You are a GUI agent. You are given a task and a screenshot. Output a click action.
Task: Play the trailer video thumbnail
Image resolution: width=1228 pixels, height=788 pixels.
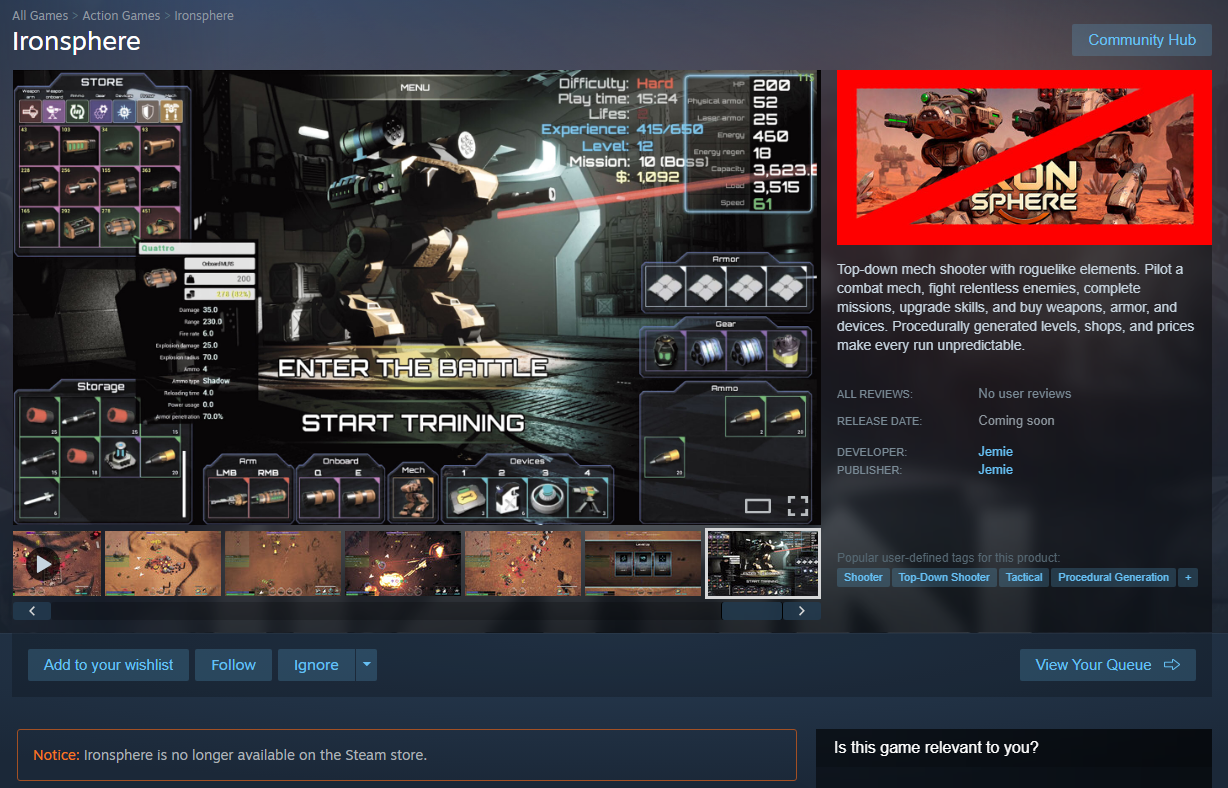(57, 564)
